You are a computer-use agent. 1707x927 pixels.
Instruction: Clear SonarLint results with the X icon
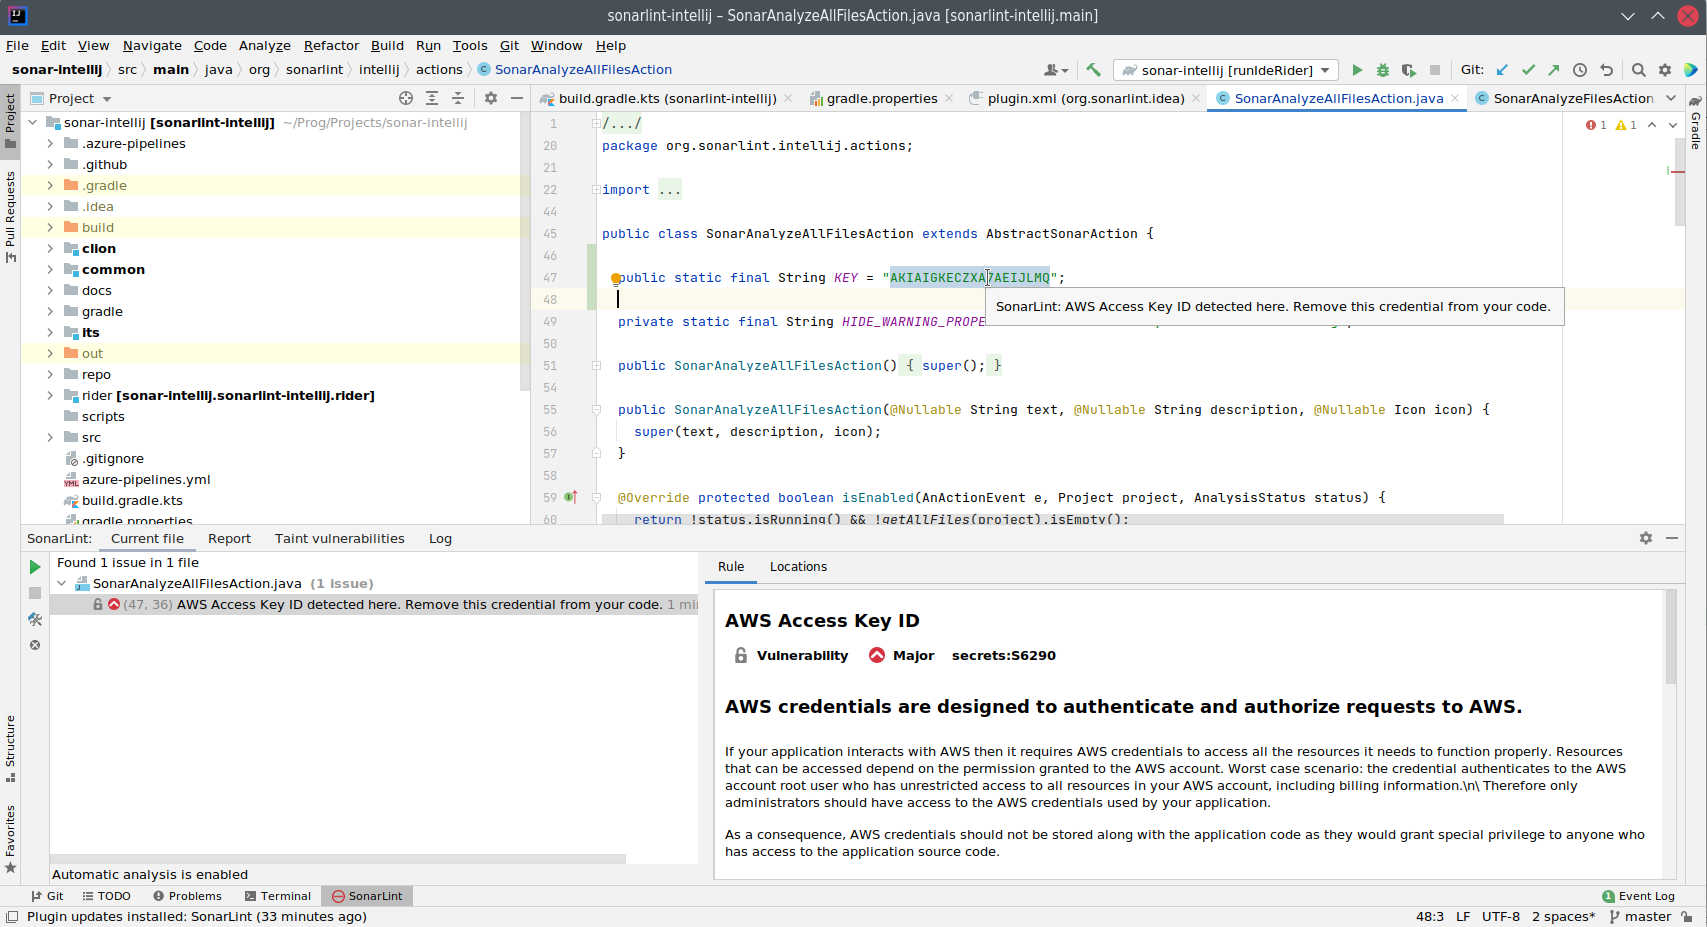(x=35, y=645)
